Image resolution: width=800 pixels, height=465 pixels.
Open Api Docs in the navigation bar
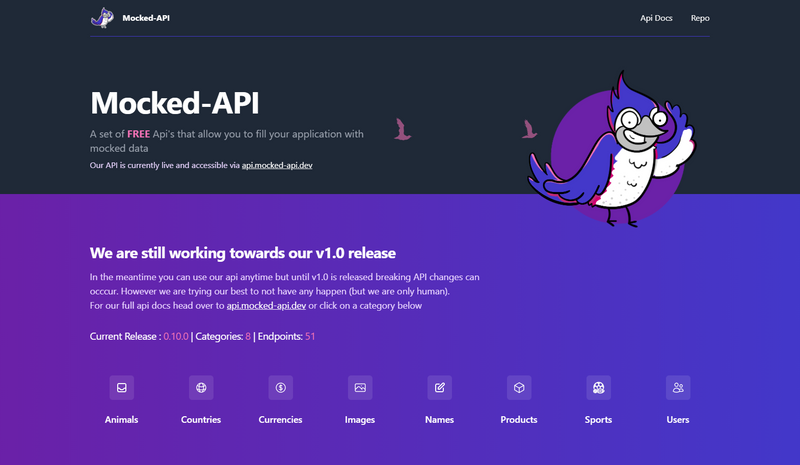pos(656,18)
